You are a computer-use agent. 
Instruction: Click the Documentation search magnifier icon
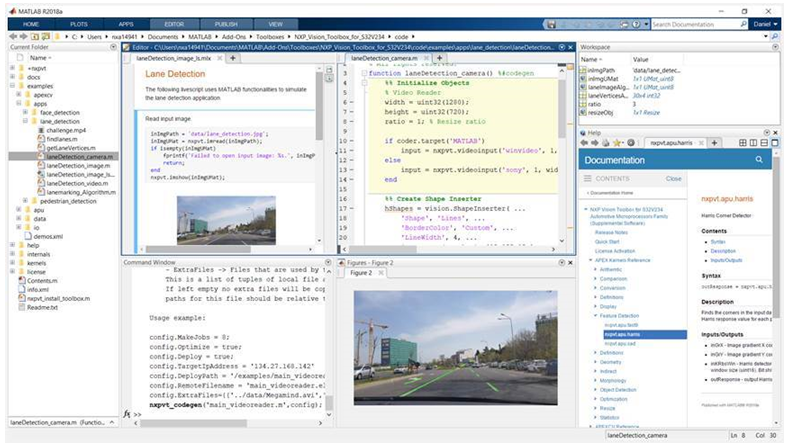759,160
